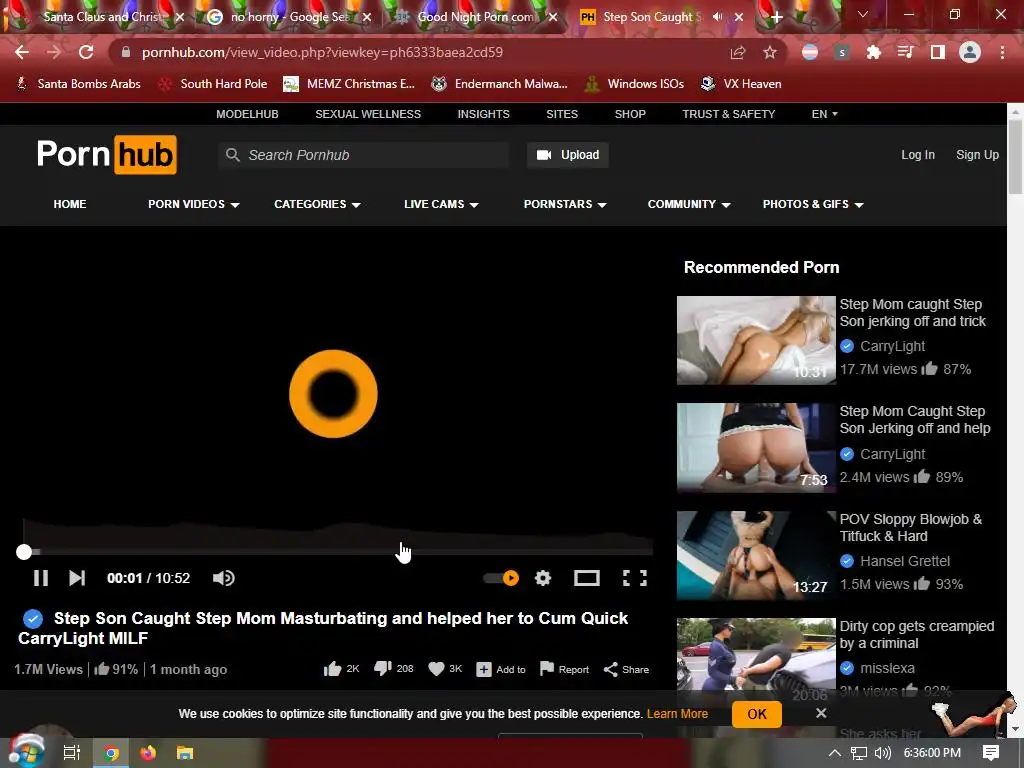Open the Chrome three-dot menu

(1002, 52)
